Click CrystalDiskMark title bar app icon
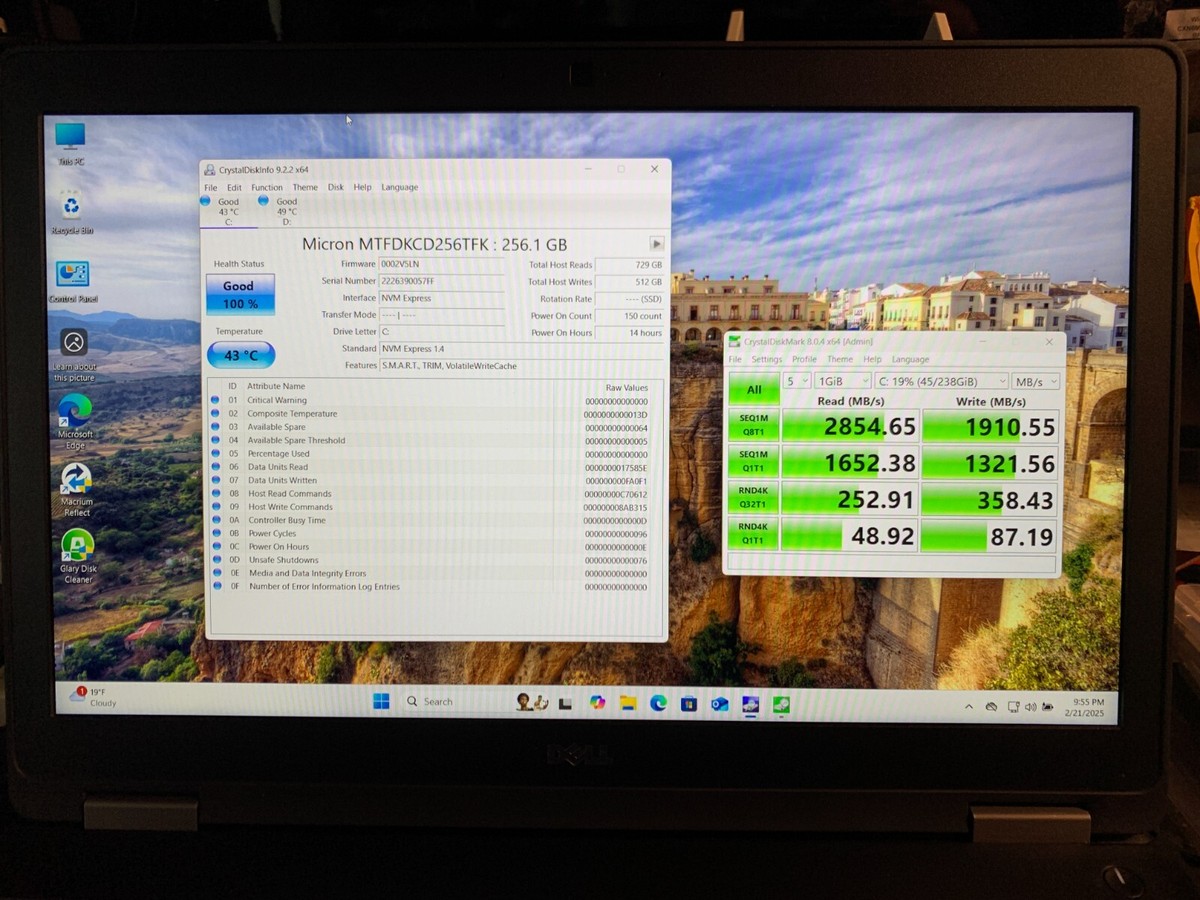The width and height of the screenshot is (1200, 900). coord(735,341)
